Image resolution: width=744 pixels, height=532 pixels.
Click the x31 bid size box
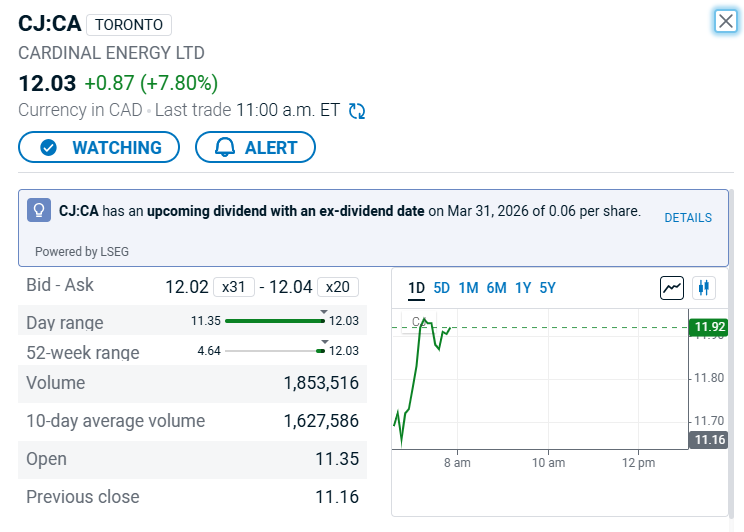(233, 287)
